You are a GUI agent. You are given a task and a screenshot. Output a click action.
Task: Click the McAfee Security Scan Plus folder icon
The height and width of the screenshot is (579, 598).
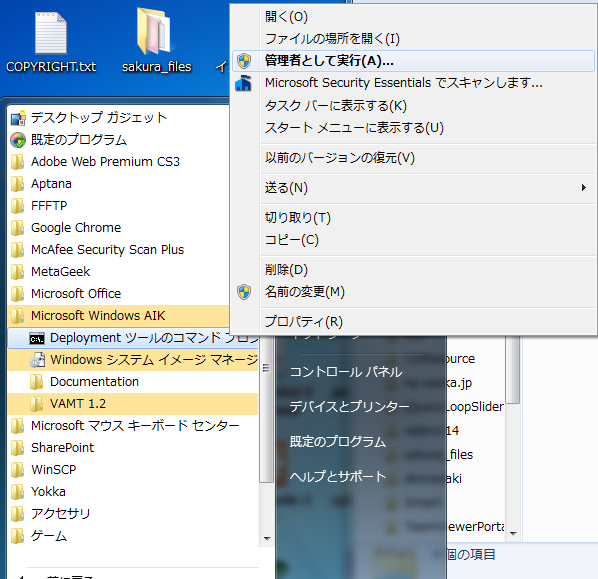pyautogui.click(x=18, y=250)
